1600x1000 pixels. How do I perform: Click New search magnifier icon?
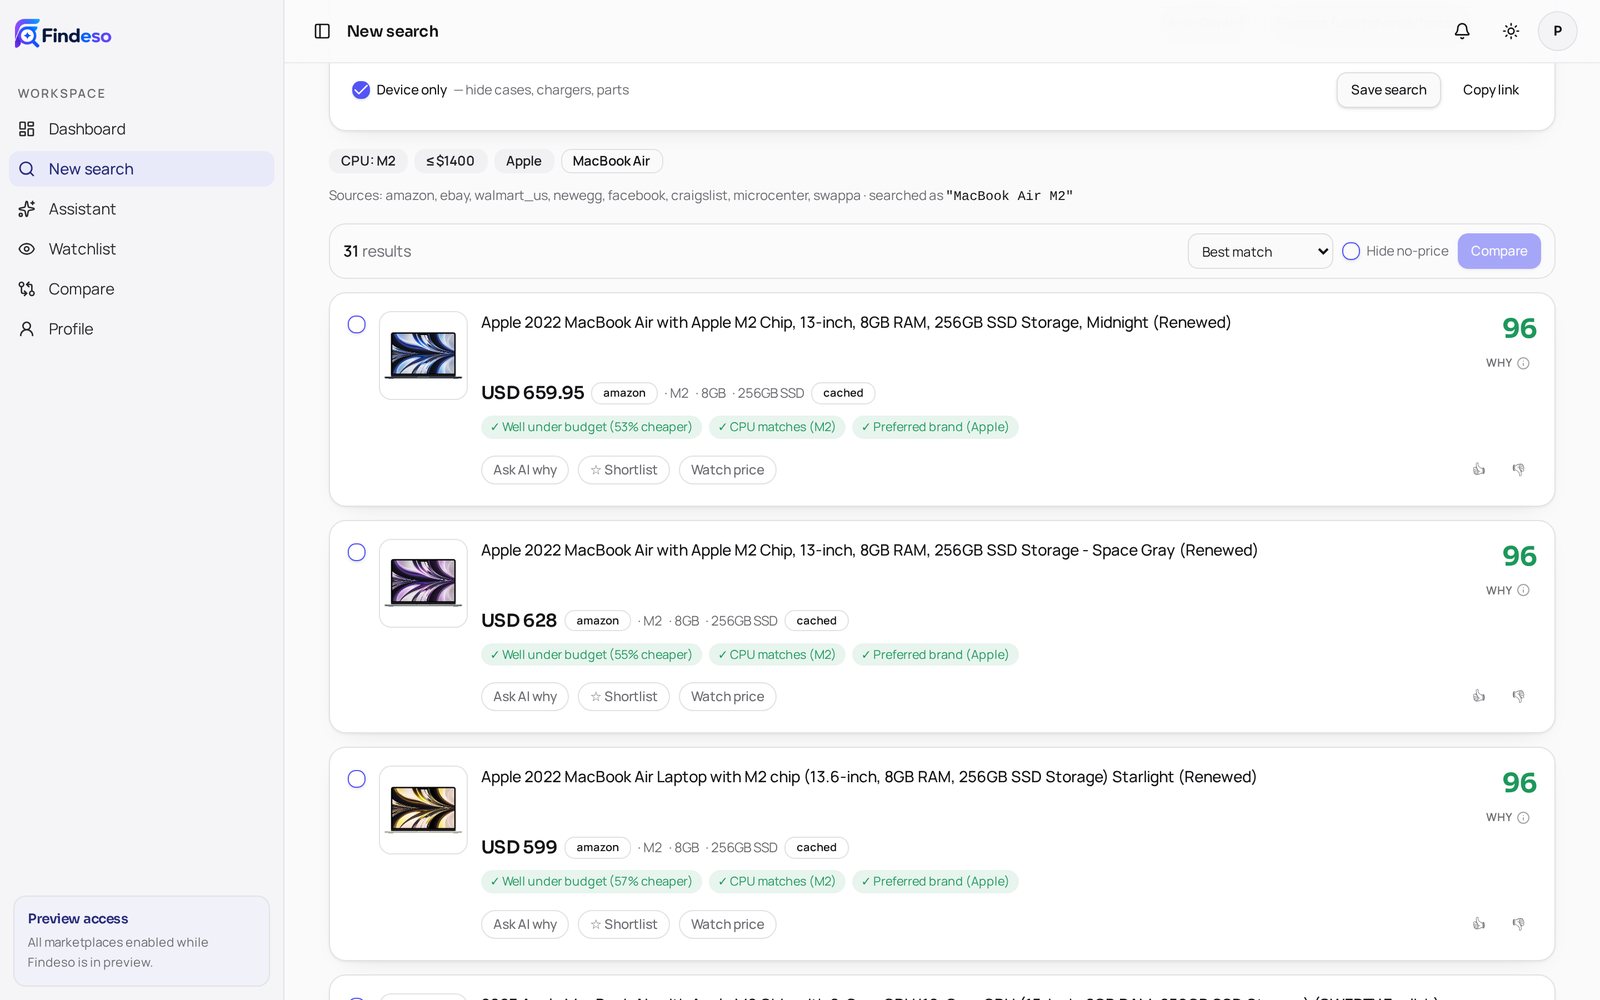(x=27, y=169)
